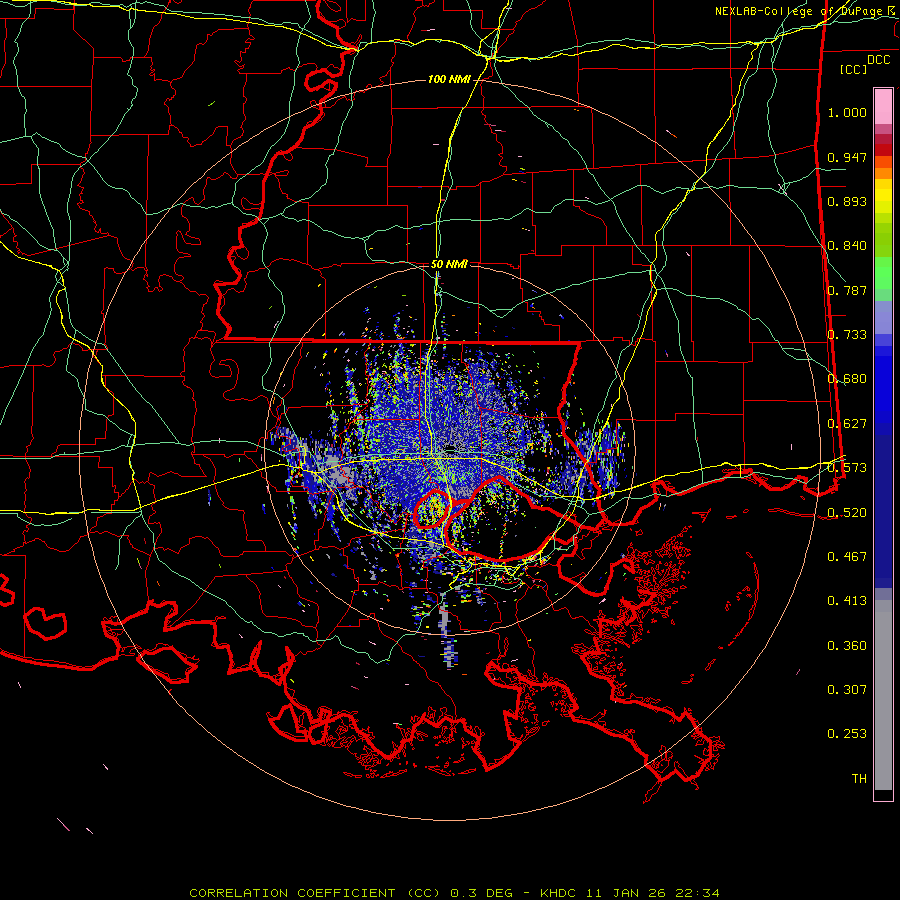Screen dimensions: 900x900
Task: Click the 0.573 scale value
Action: click(x=847, y=468)
